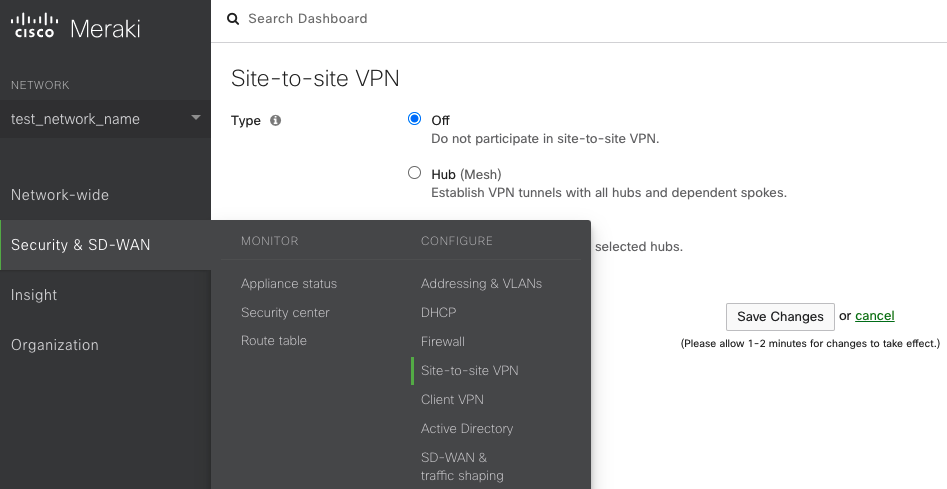Open Appliance status page
Image resolution: width=947 pixels, height=489 pixels.
289,284
